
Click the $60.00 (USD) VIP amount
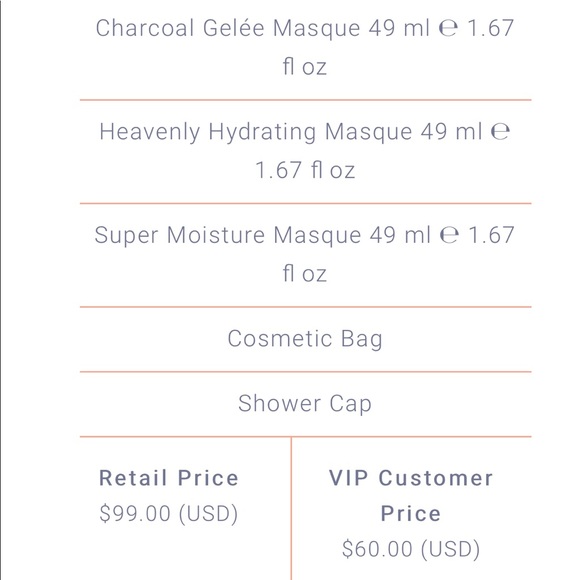pos(411,549)
